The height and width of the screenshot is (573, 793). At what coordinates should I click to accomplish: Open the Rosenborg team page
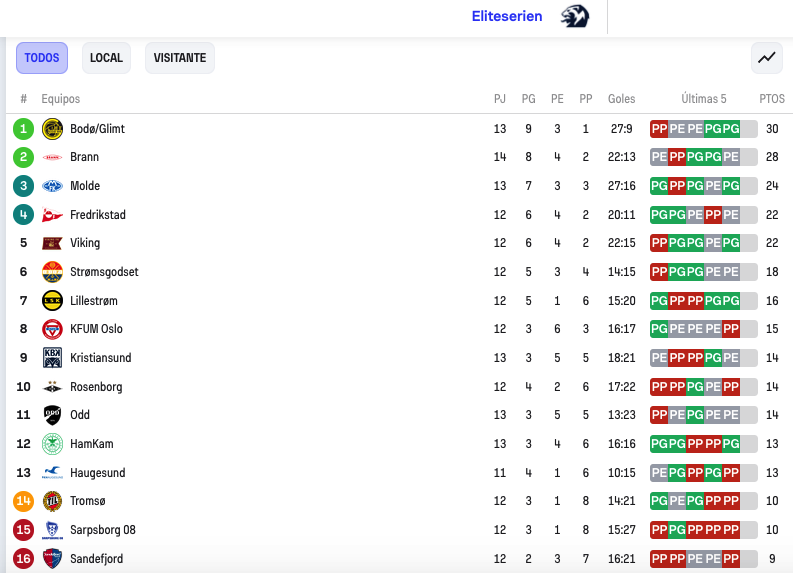pos(96,387)
